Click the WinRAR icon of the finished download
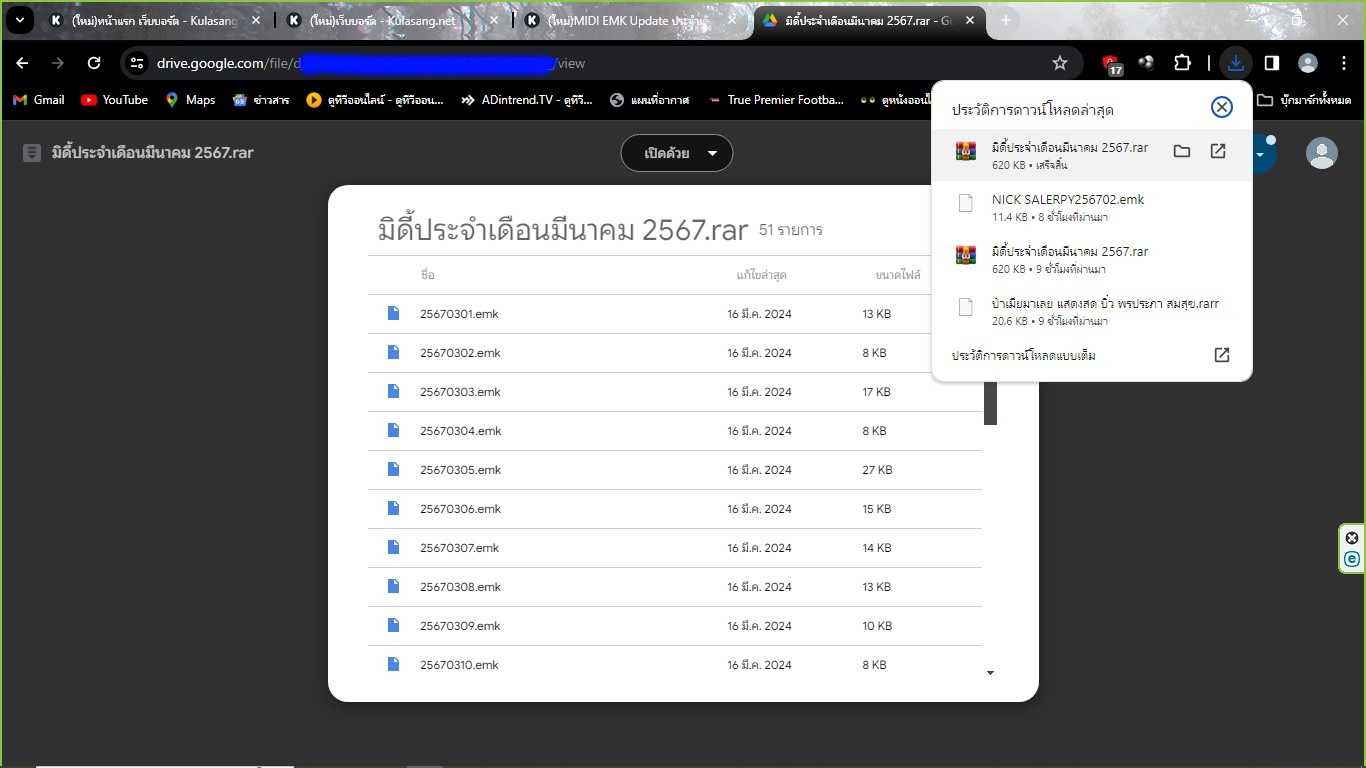Image resolution: width=1366 pixels, height=768 pixels. pos(965,151)
